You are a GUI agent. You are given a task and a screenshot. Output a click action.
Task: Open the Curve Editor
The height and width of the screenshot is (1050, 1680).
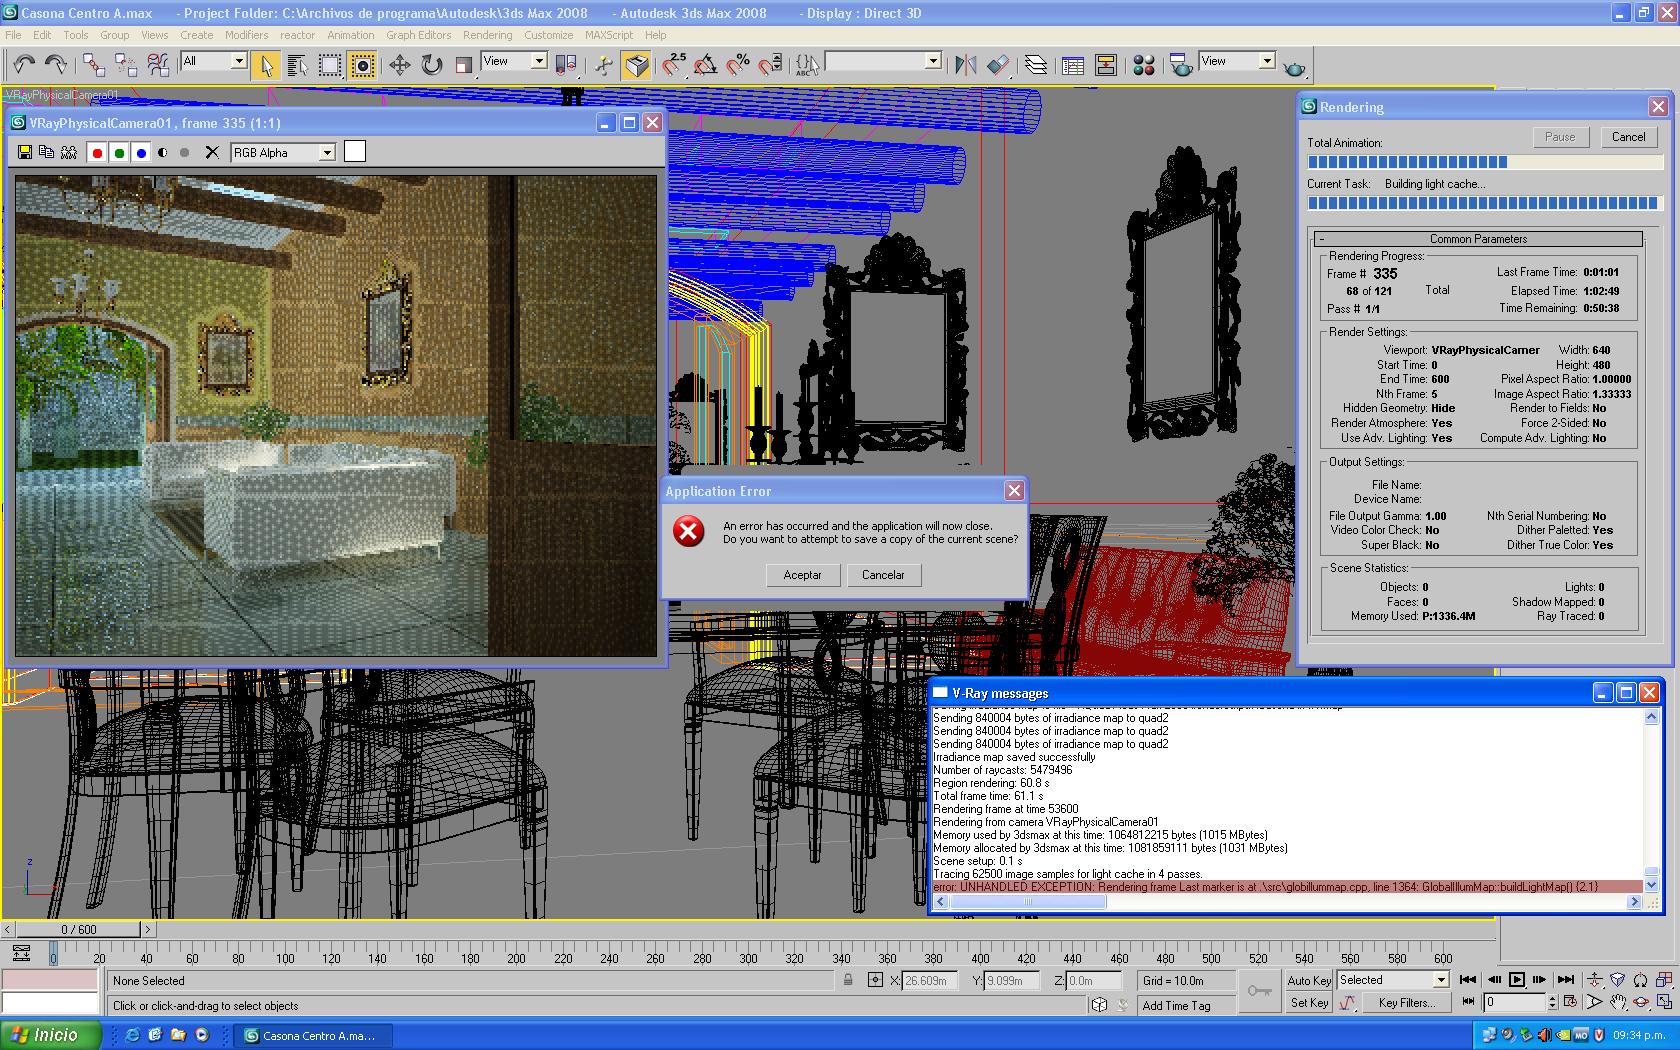(x=1073, y=65)
